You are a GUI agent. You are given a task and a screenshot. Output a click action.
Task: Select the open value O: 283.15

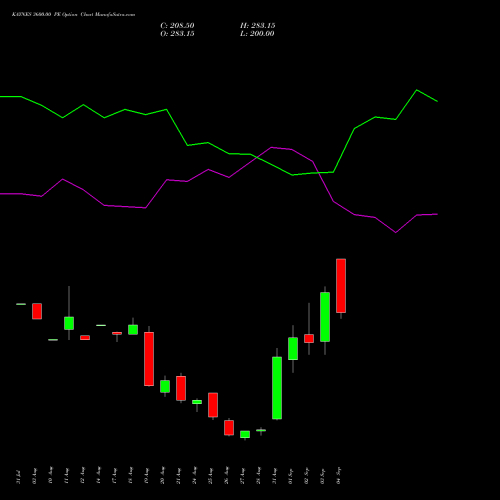coord(177,34)
